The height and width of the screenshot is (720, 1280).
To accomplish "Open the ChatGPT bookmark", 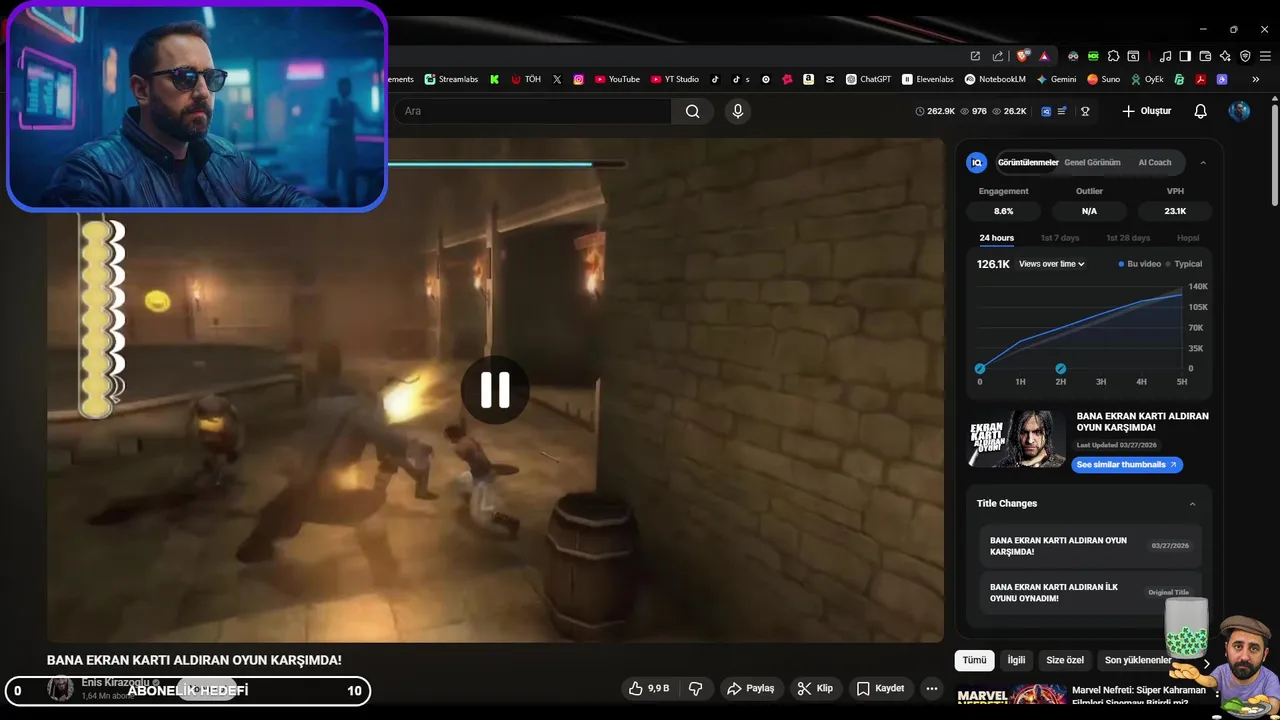I will (868, 79).
